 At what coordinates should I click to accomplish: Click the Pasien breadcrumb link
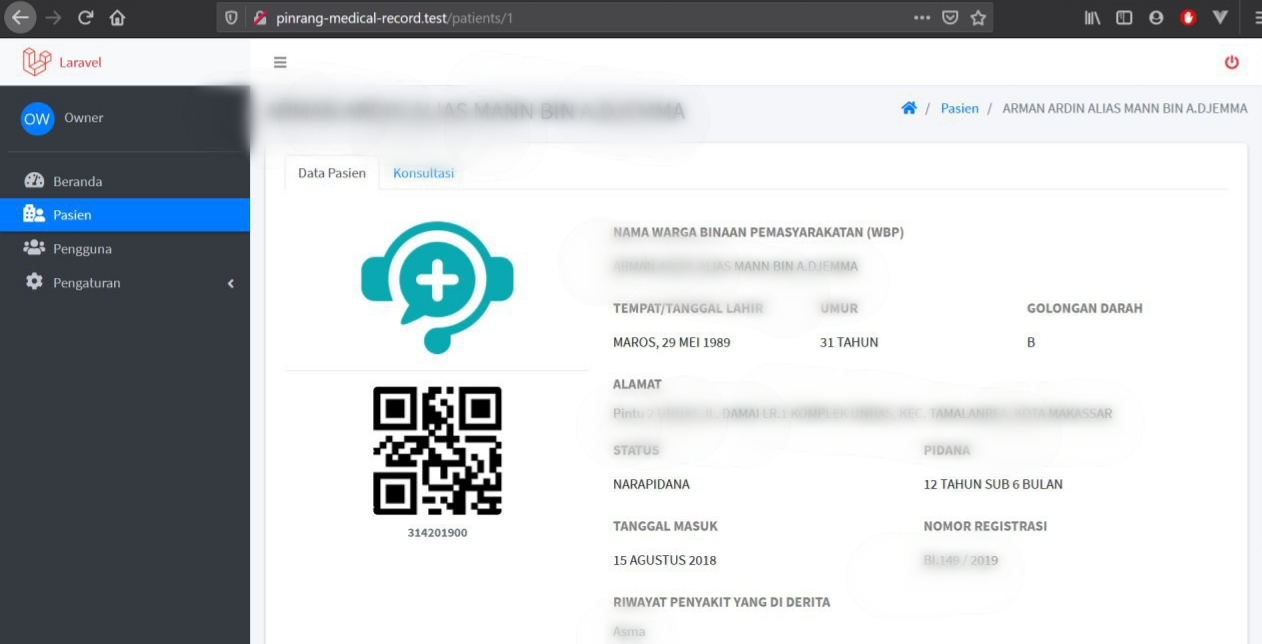960,108
